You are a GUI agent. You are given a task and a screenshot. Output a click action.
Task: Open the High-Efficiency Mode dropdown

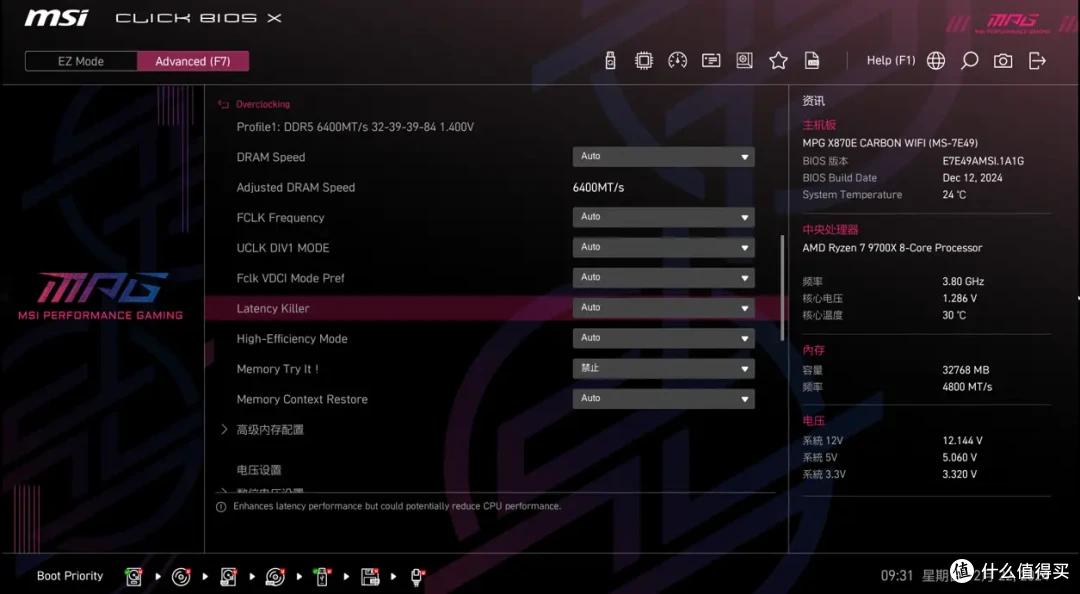click(x=663, y=339)
